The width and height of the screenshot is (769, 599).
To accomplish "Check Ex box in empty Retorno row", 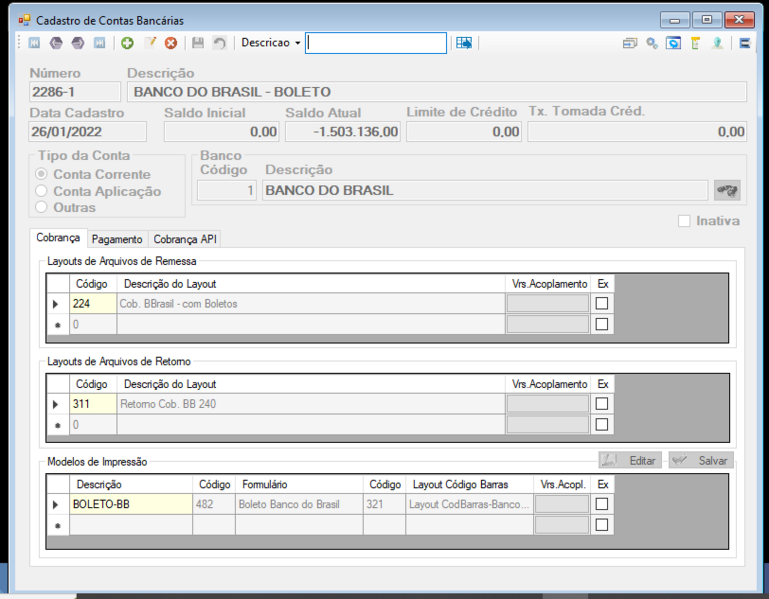I will click(x=602, y=424).
